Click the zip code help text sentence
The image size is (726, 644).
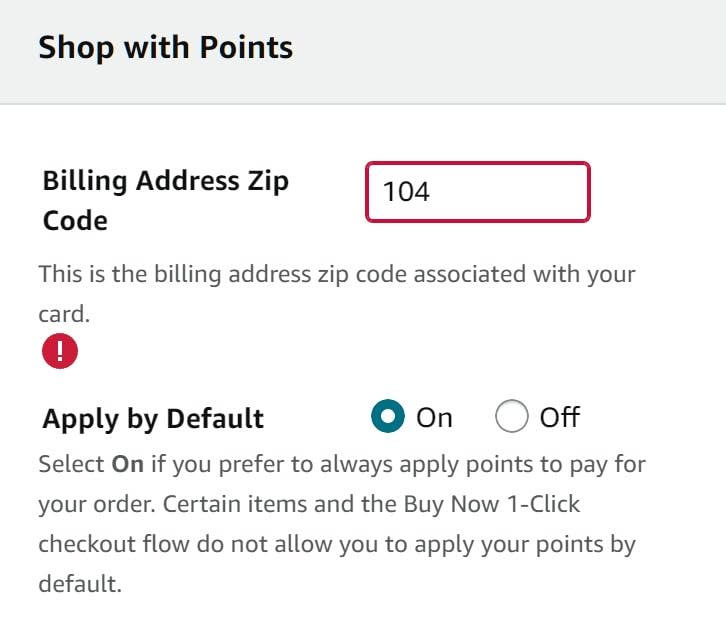336,273
